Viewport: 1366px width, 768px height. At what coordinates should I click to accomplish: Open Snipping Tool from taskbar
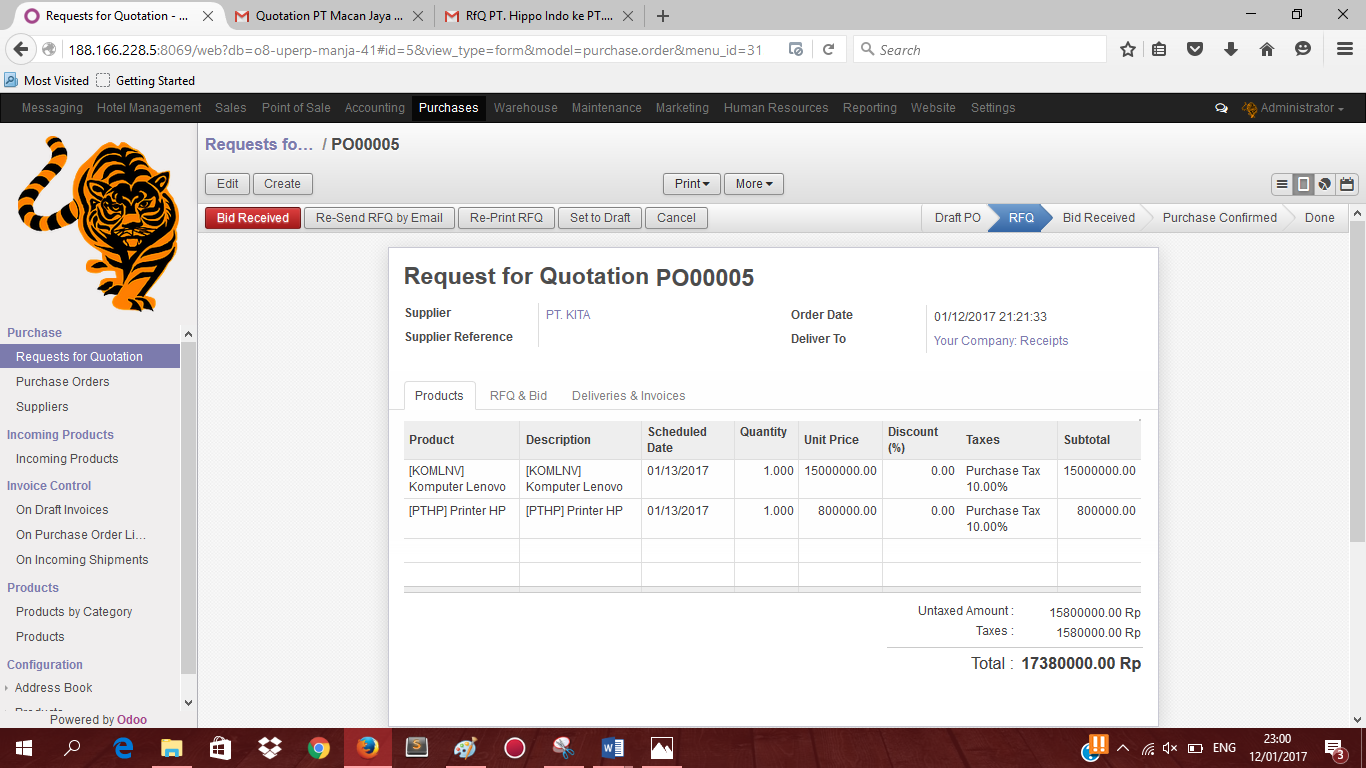(x=564, y=748)
